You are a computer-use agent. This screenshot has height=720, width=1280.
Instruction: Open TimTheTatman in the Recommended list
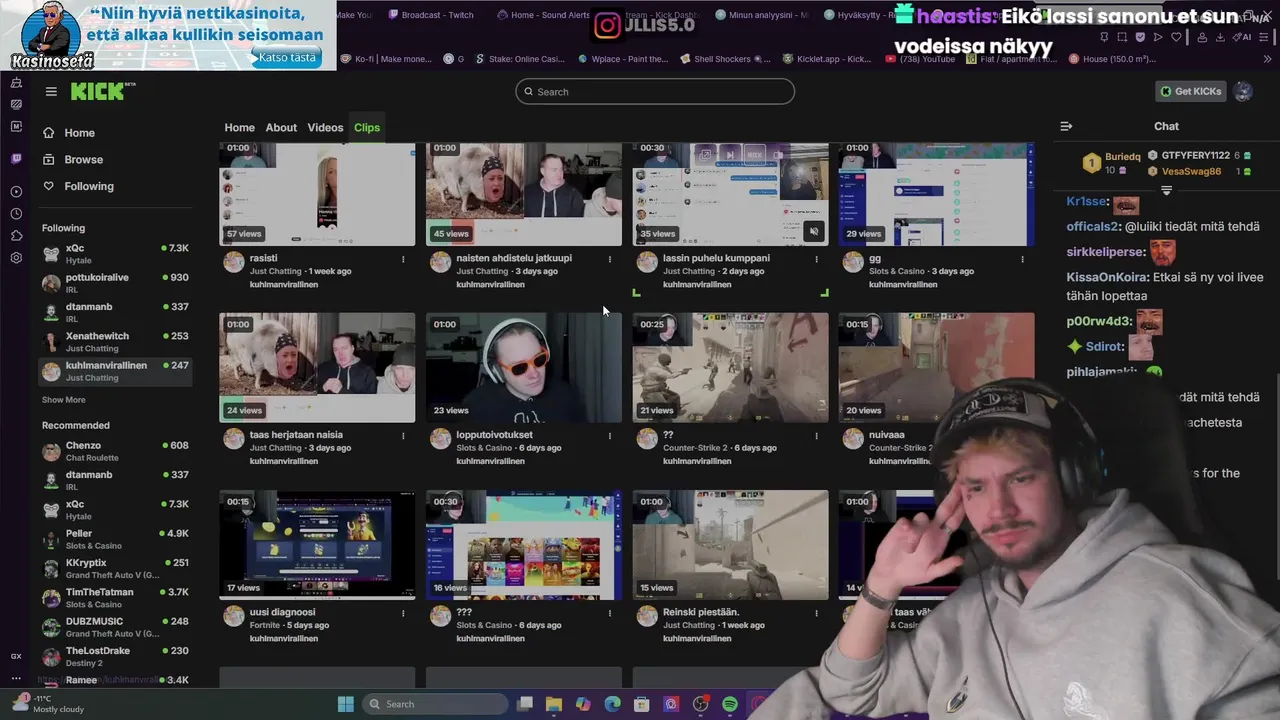(x=115, y=598)
